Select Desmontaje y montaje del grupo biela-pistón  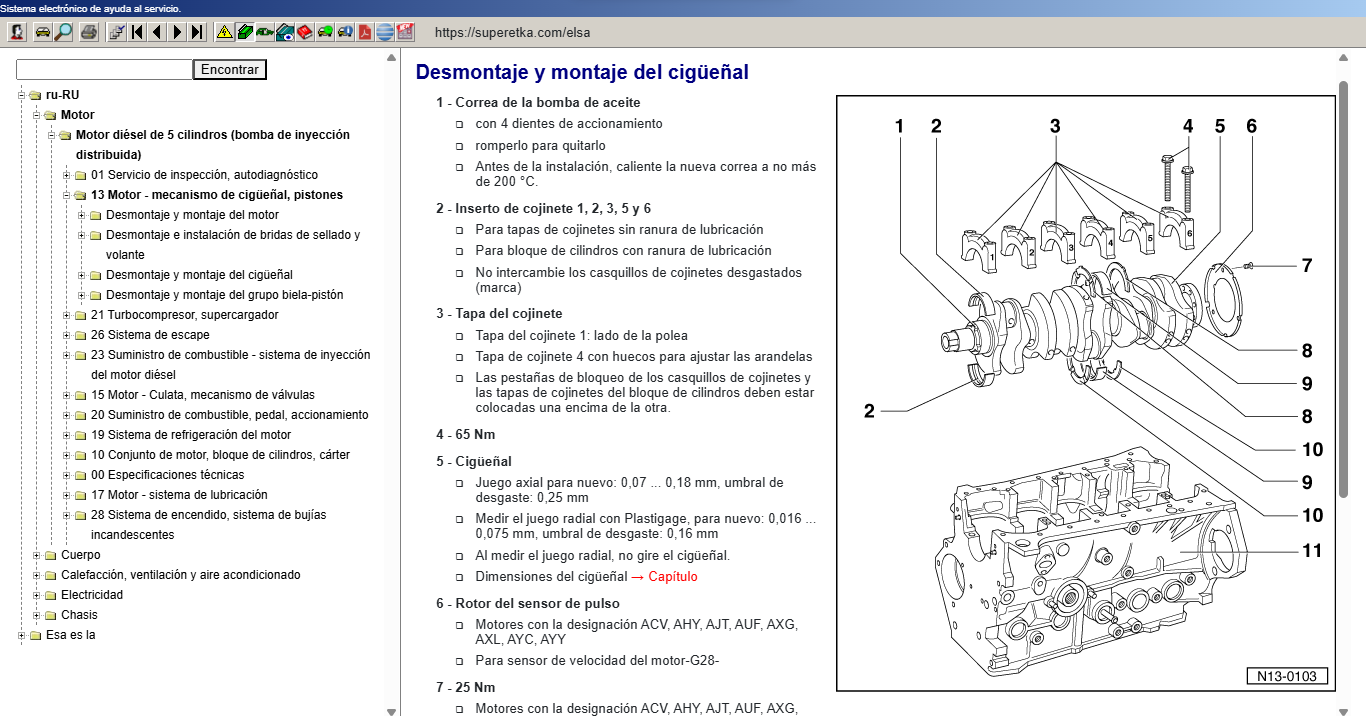pos(224,295)
